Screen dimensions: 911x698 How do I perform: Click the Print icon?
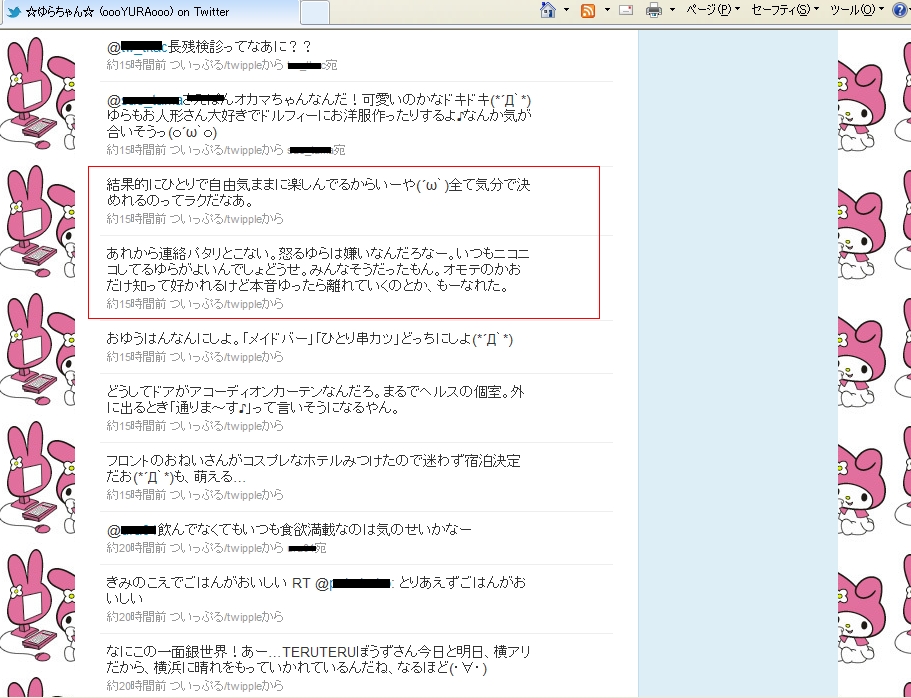(x=654, y=10)
